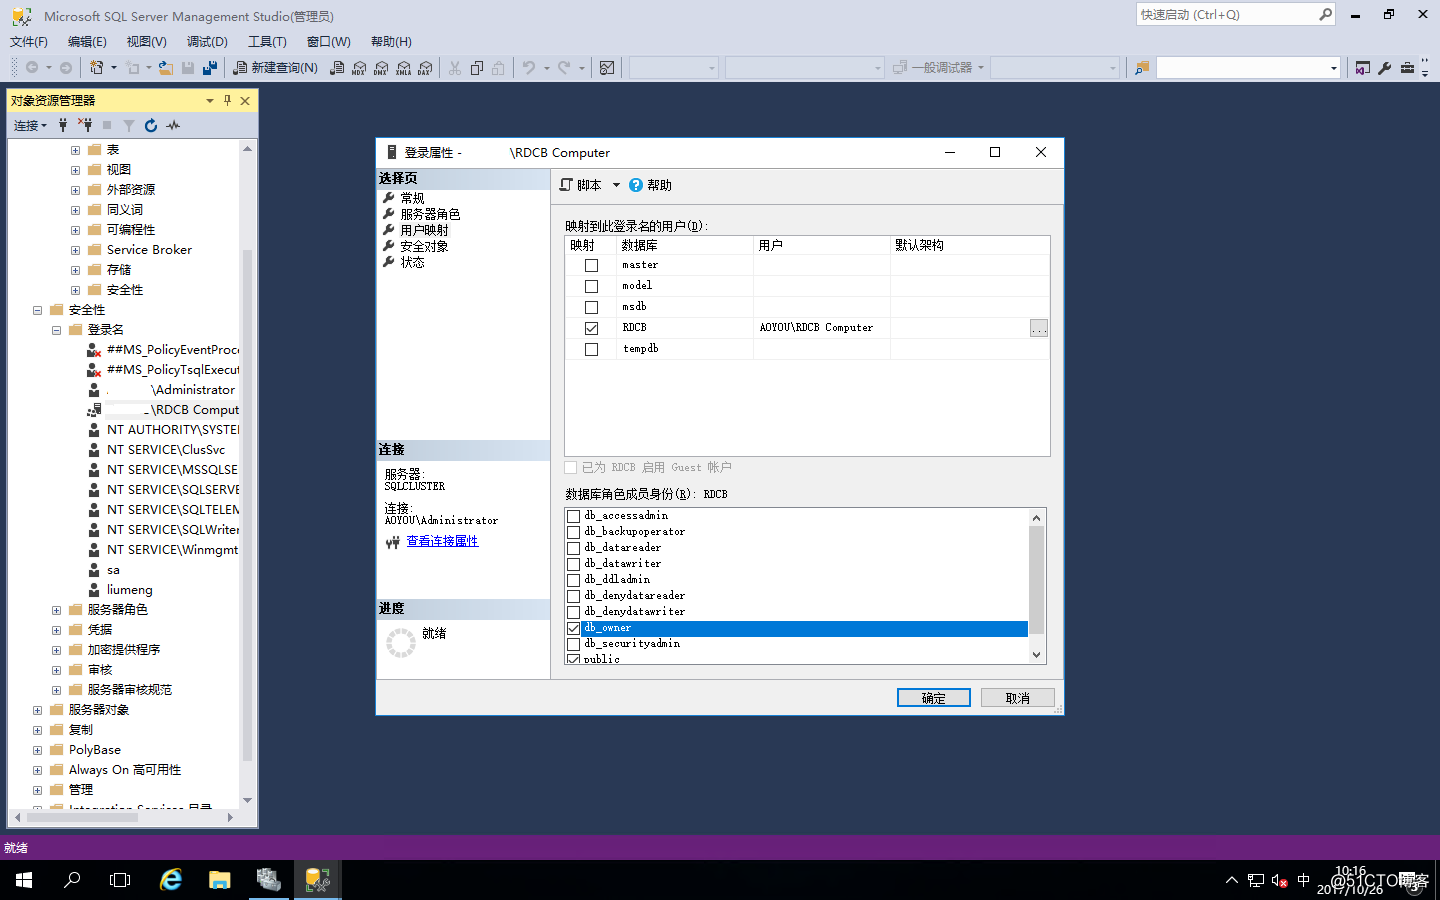Open the 文件(F) menu
This screenshot has height=900, width=1440.
pyautogui.click(x=29, y=42)
